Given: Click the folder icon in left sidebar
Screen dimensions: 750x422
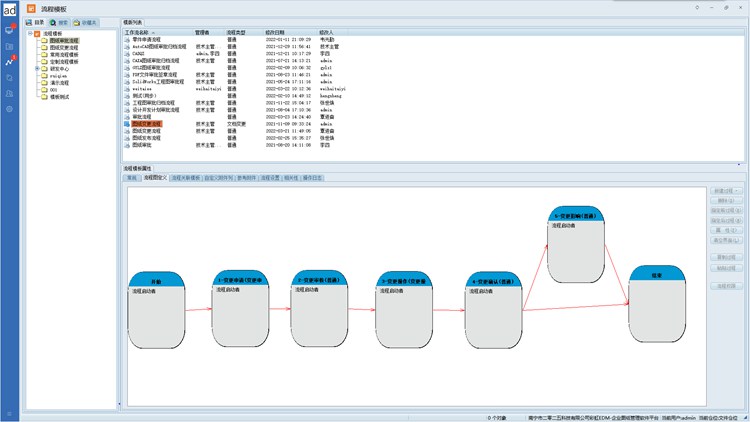Looking at the screenshot, I should tap(9, 46).
